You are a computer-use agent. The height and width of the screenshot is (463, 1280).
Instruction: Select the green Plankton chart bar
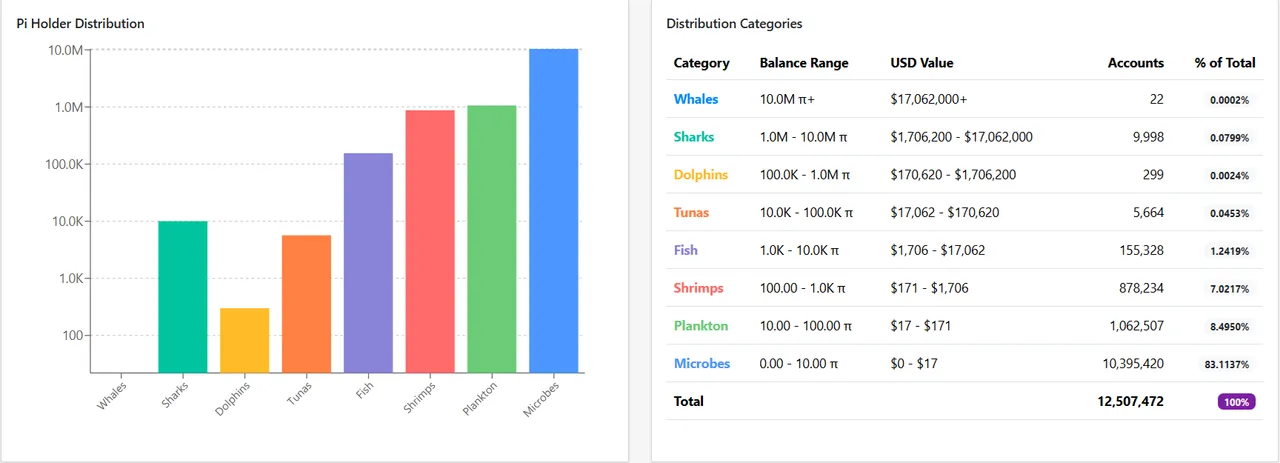click(x=491, y=238)
